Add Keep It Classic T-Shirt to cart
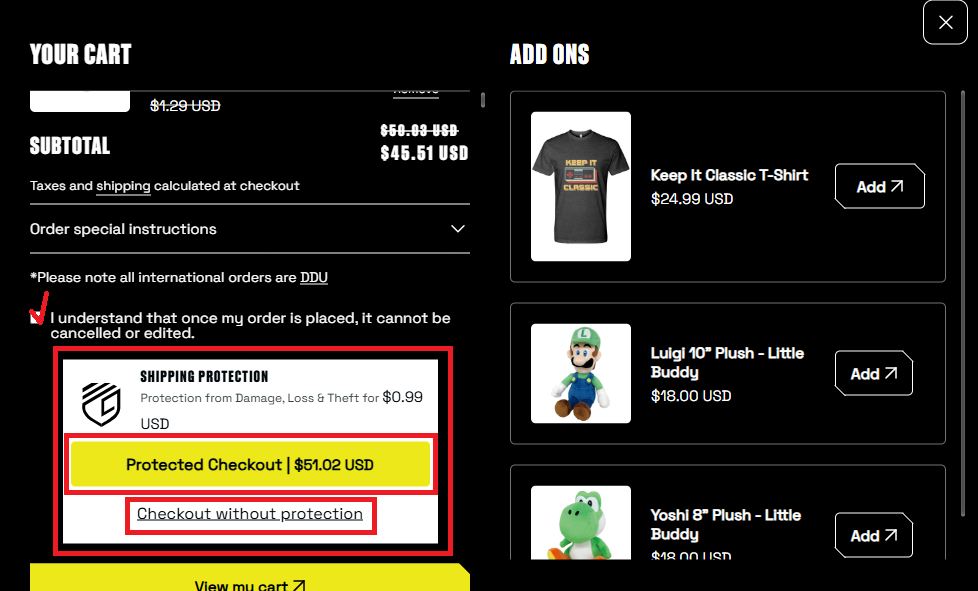This screenshot has width=978, height=591. (x=879, y=186)
